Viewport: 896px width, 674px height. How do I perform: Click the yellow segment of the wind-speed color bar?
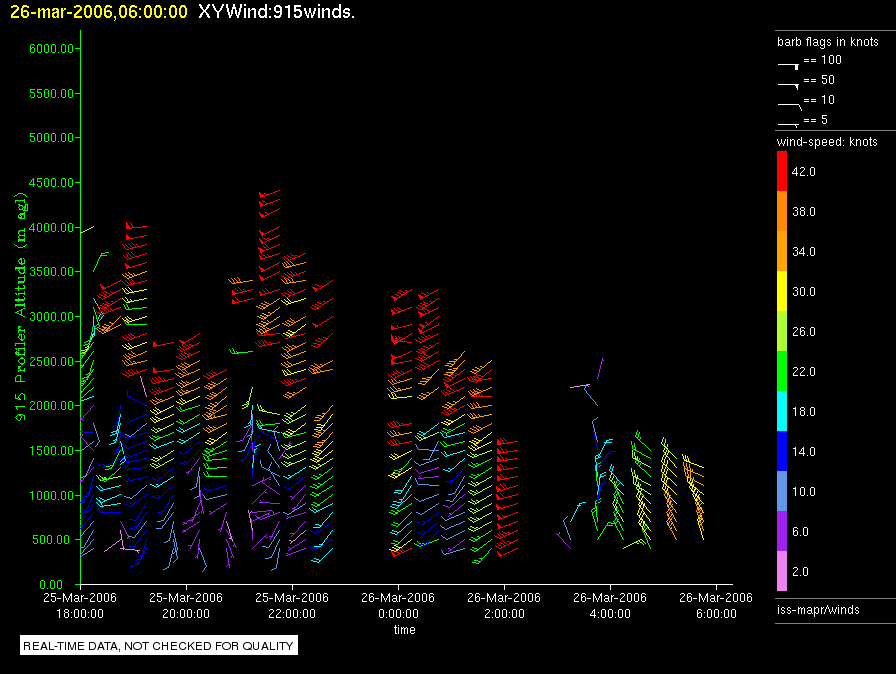[x=783, y=292]
